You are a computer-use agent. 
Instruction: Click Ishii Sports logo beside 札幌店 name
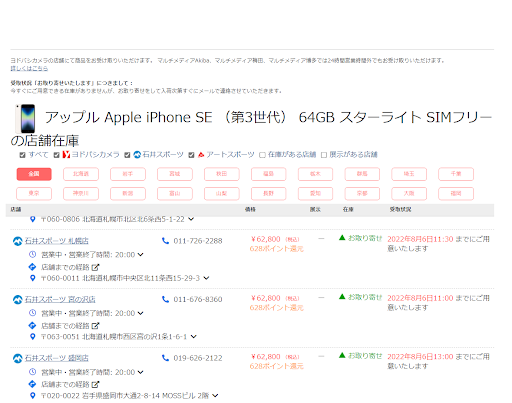pos(18,241)
